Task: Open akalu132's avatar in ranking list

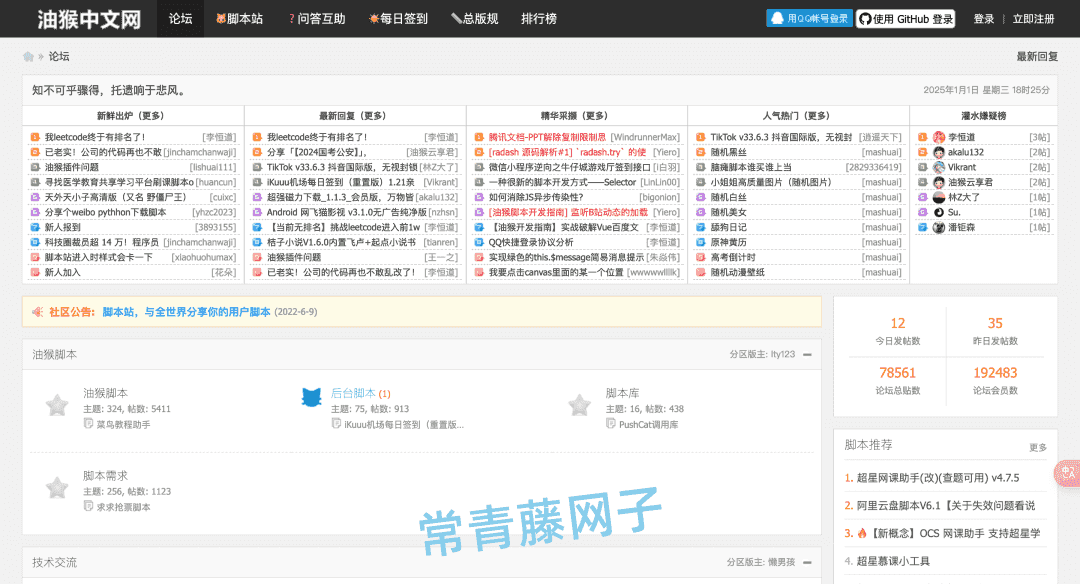Action: [939, 152]
